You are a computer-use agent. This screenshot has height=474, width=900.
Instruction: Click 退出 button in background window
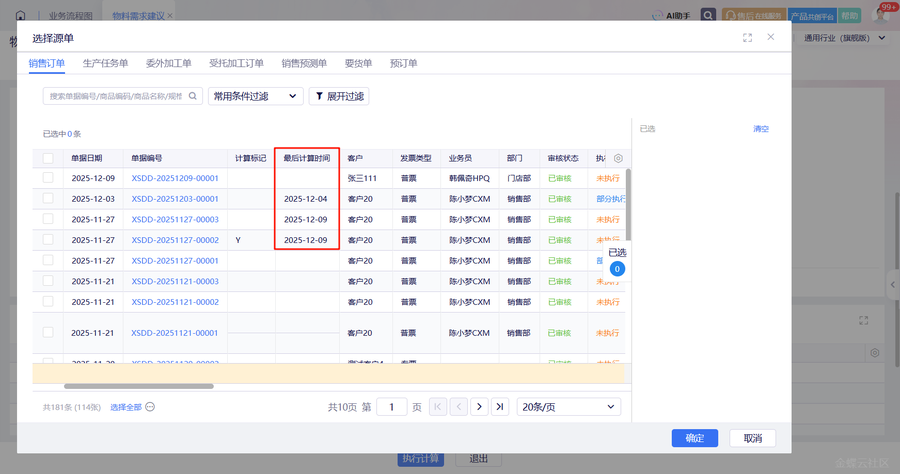478,459
